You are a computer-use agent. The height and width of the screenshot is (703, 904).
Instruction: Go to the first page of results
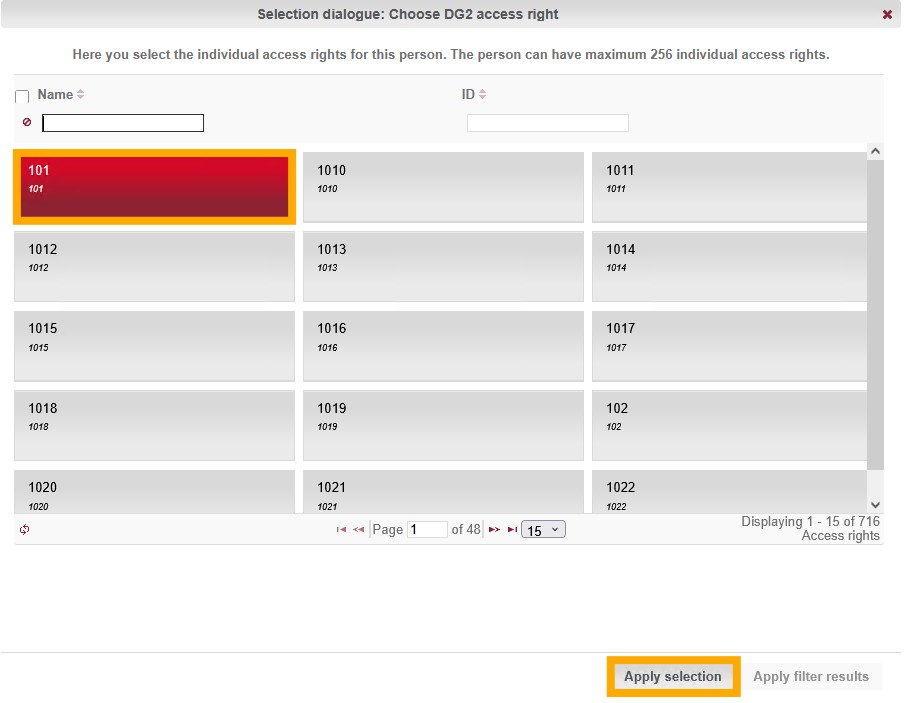click(x=341, y=530)
